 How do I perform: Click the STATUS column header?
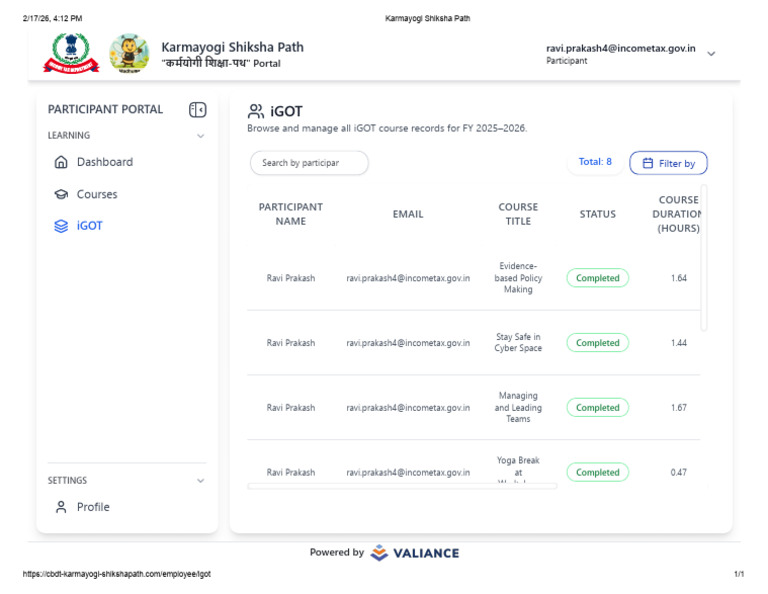(x=598, y=214)
